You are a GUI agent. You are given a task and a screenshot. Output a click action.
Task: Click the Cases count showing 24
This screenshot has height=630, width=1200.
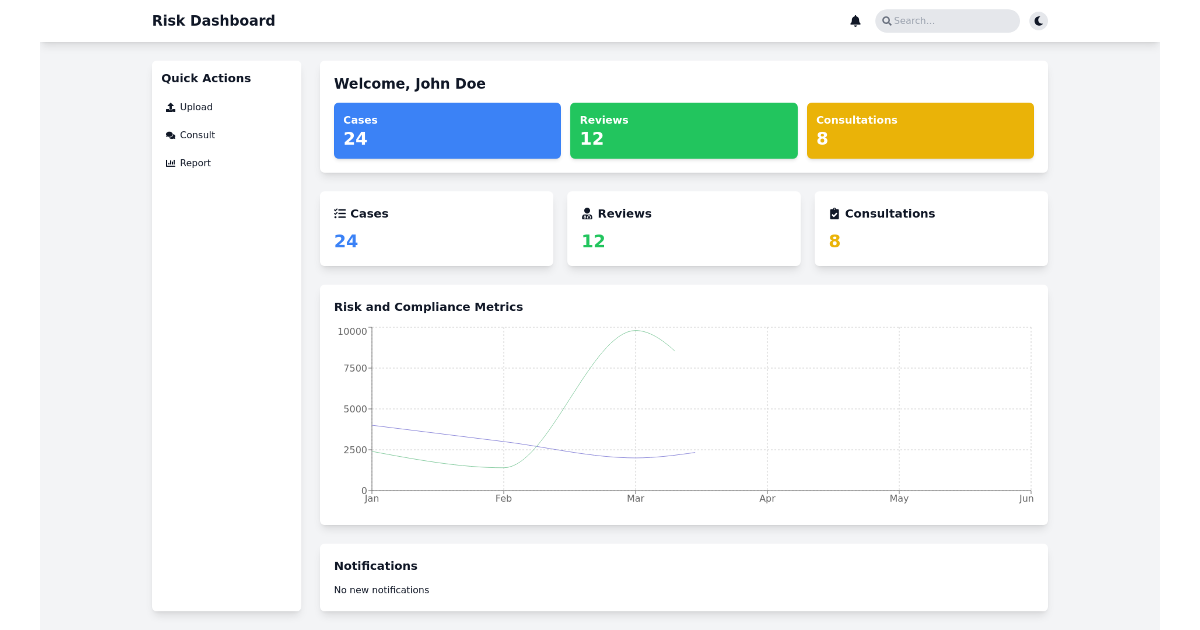tap(346, 241)
